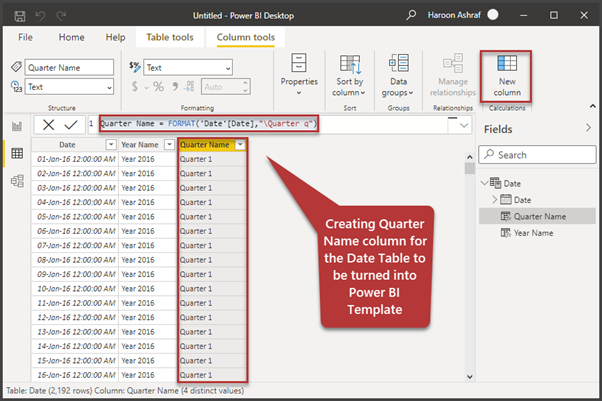
Task: Click the table scrollbar down arrow
Action: click(470, 377)
